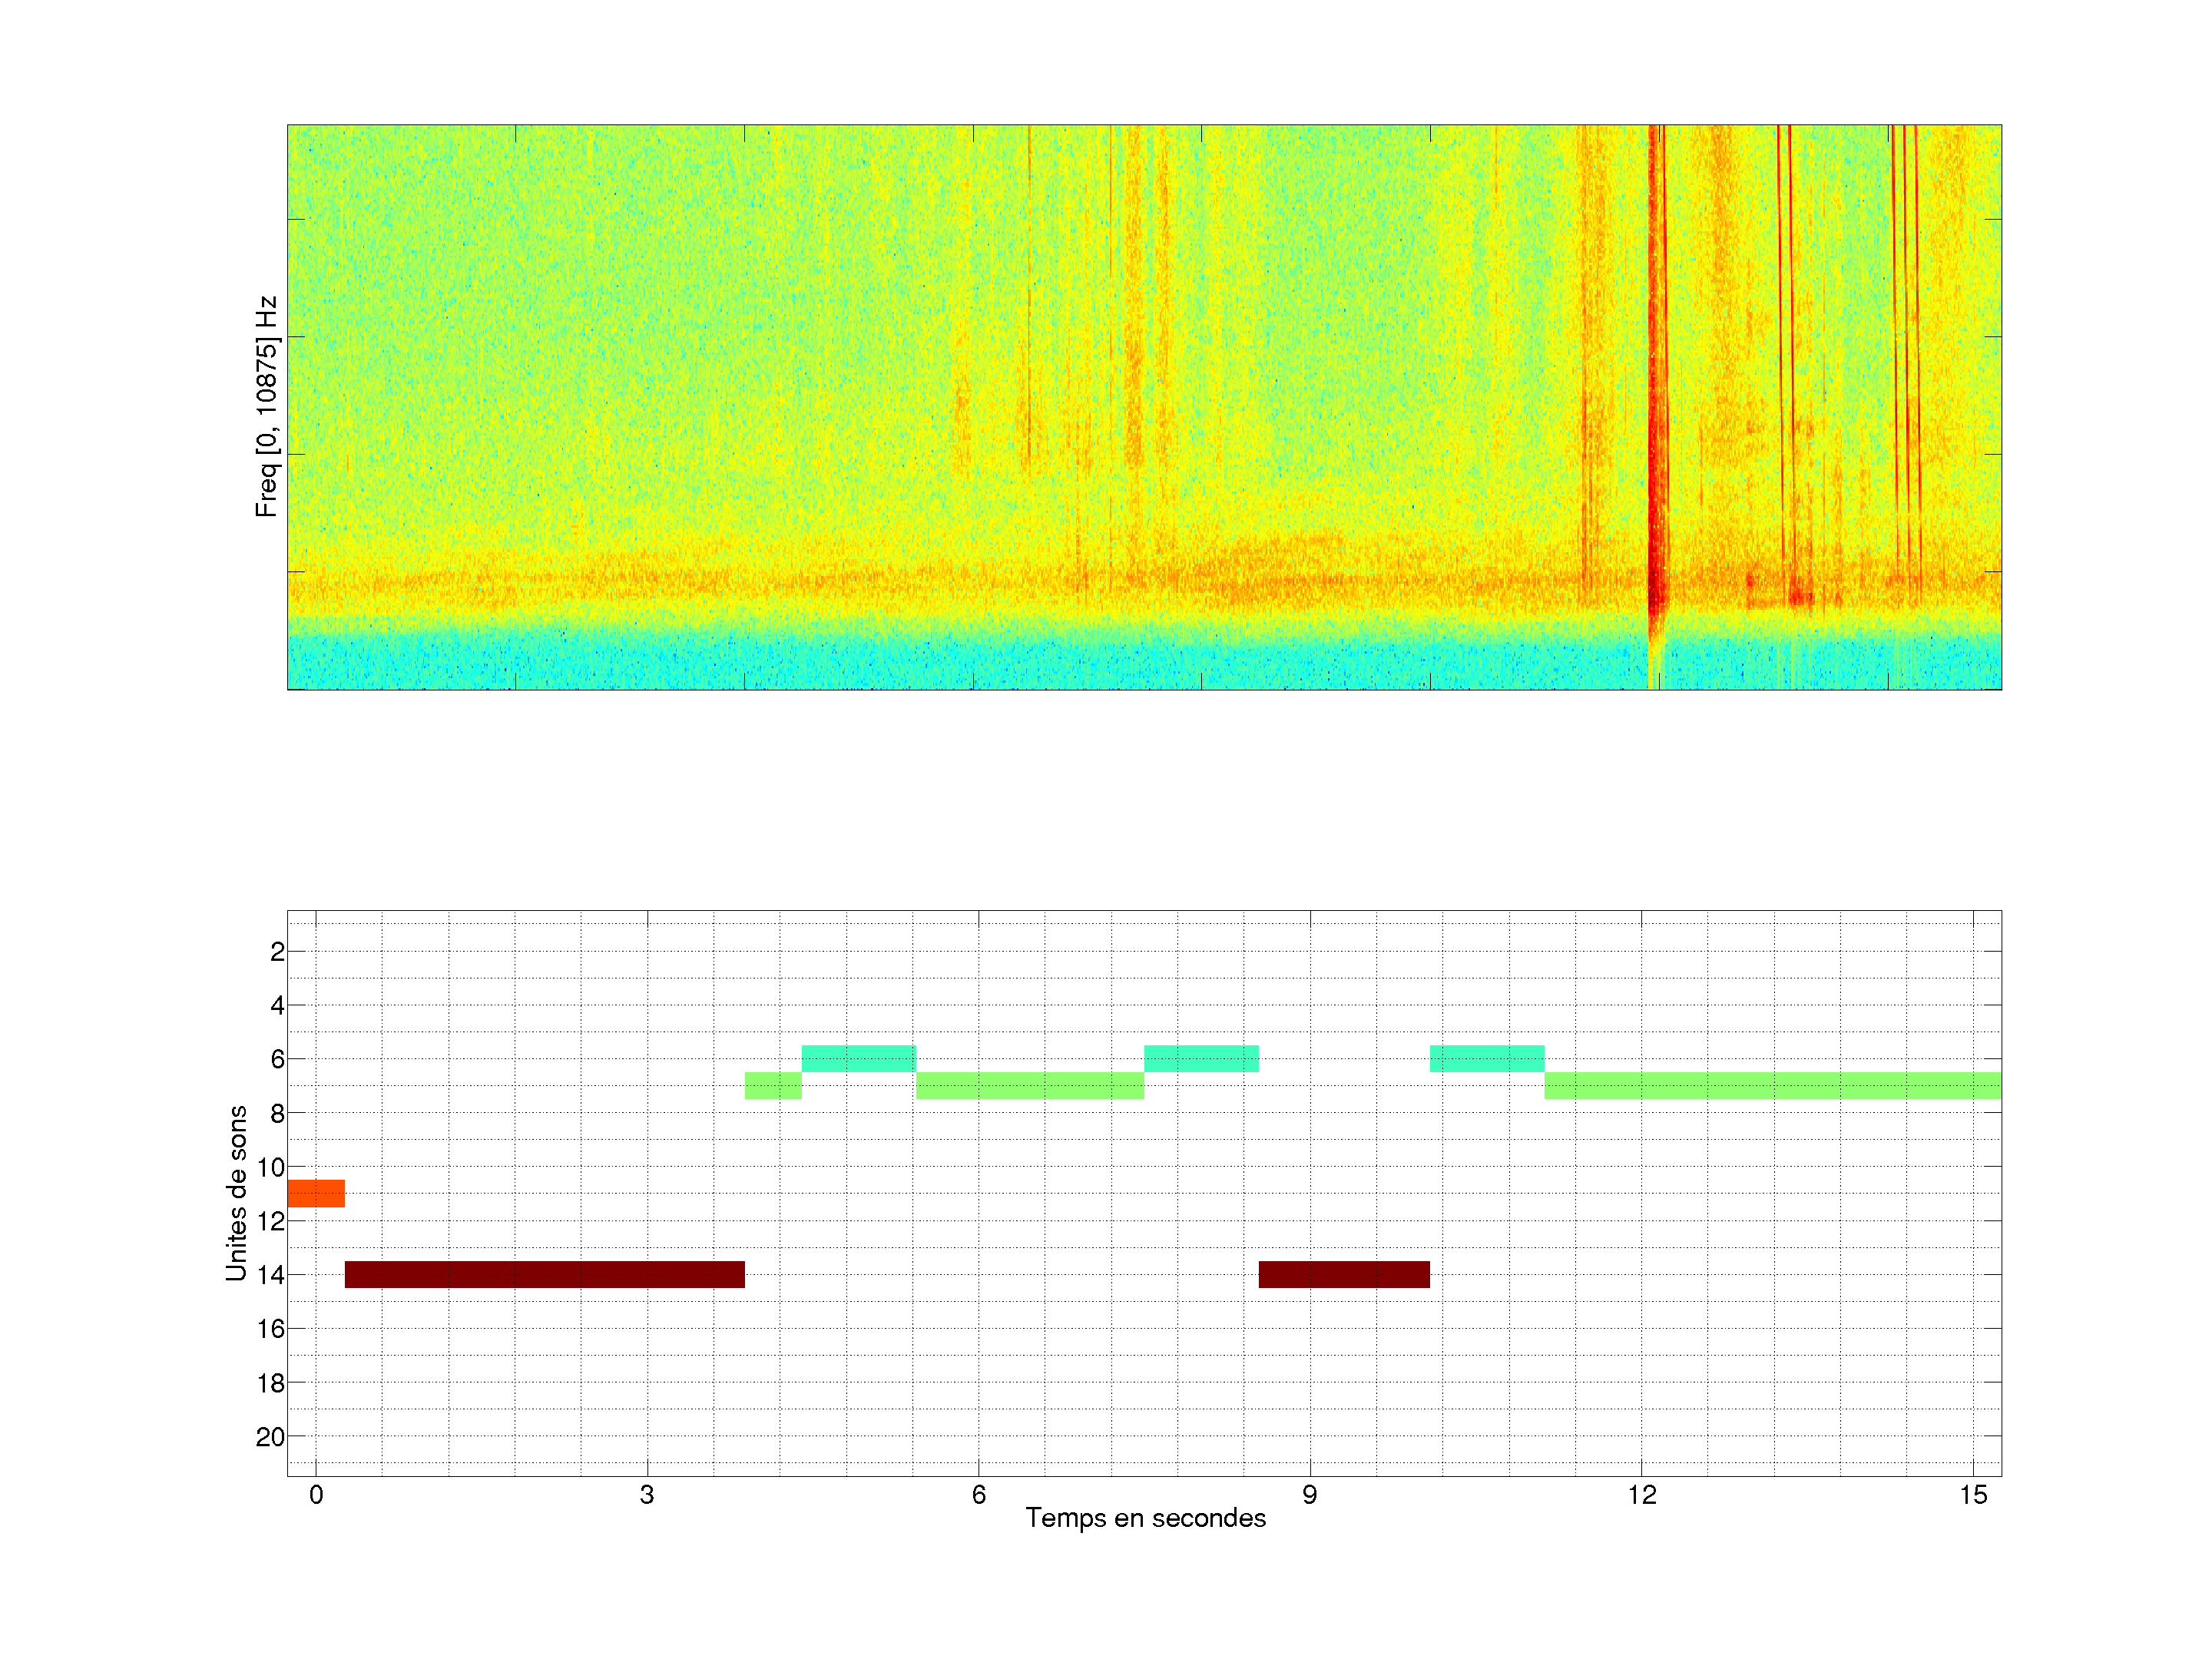Click the x-axis tick label 9
Image resolution: width=2212 pixels, height=1659 pixels.
coord(1309,1495)
